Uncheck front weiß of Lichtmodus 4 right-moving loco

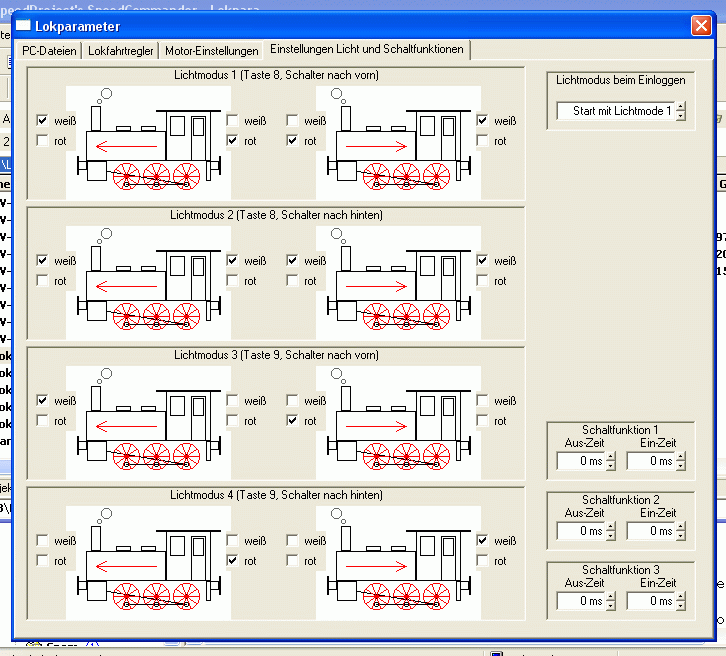click(x=482, y=541)
